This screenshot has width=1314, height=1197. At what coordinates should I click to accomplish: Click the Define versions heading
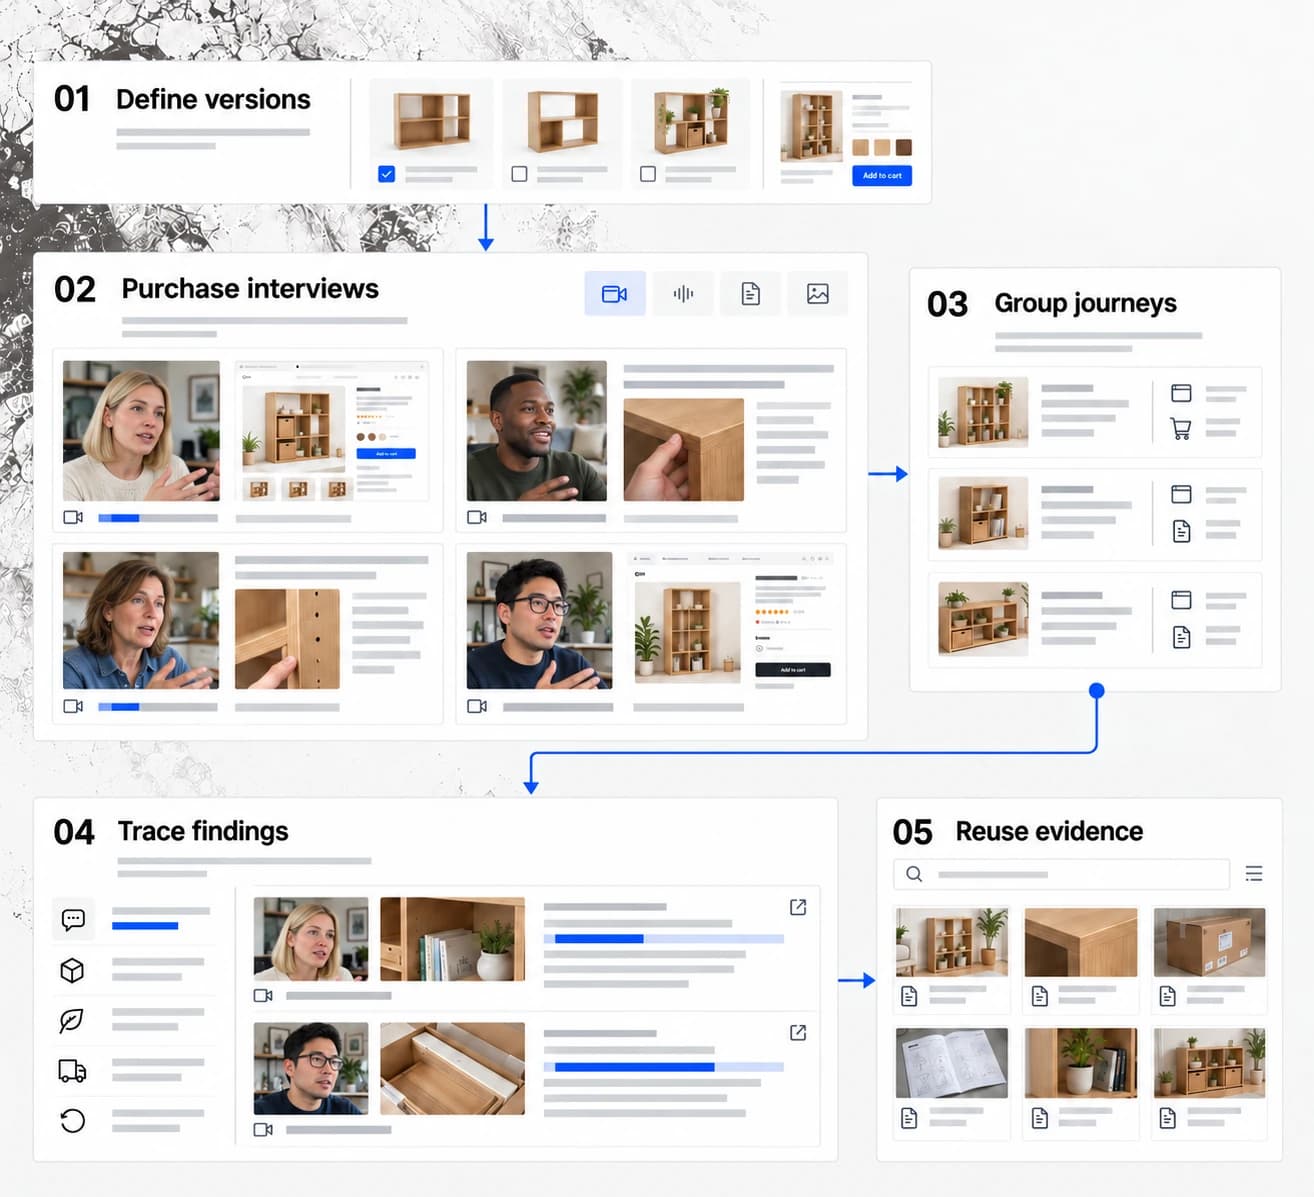click(x=213, y=99)
